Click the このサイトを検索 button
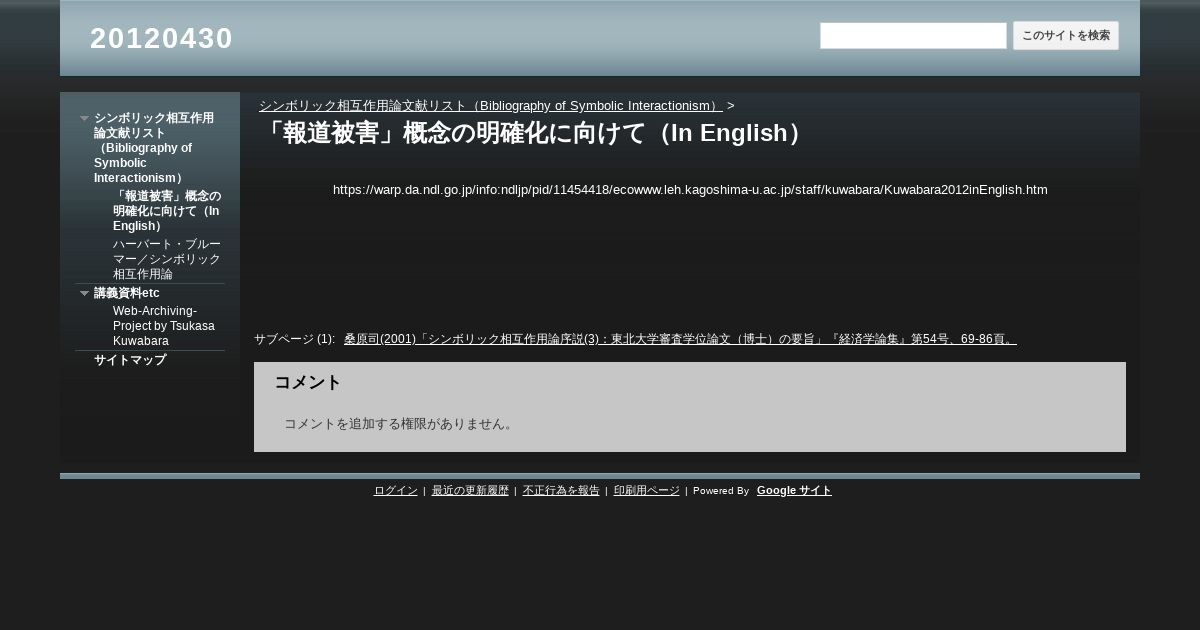 [1066, 36]
